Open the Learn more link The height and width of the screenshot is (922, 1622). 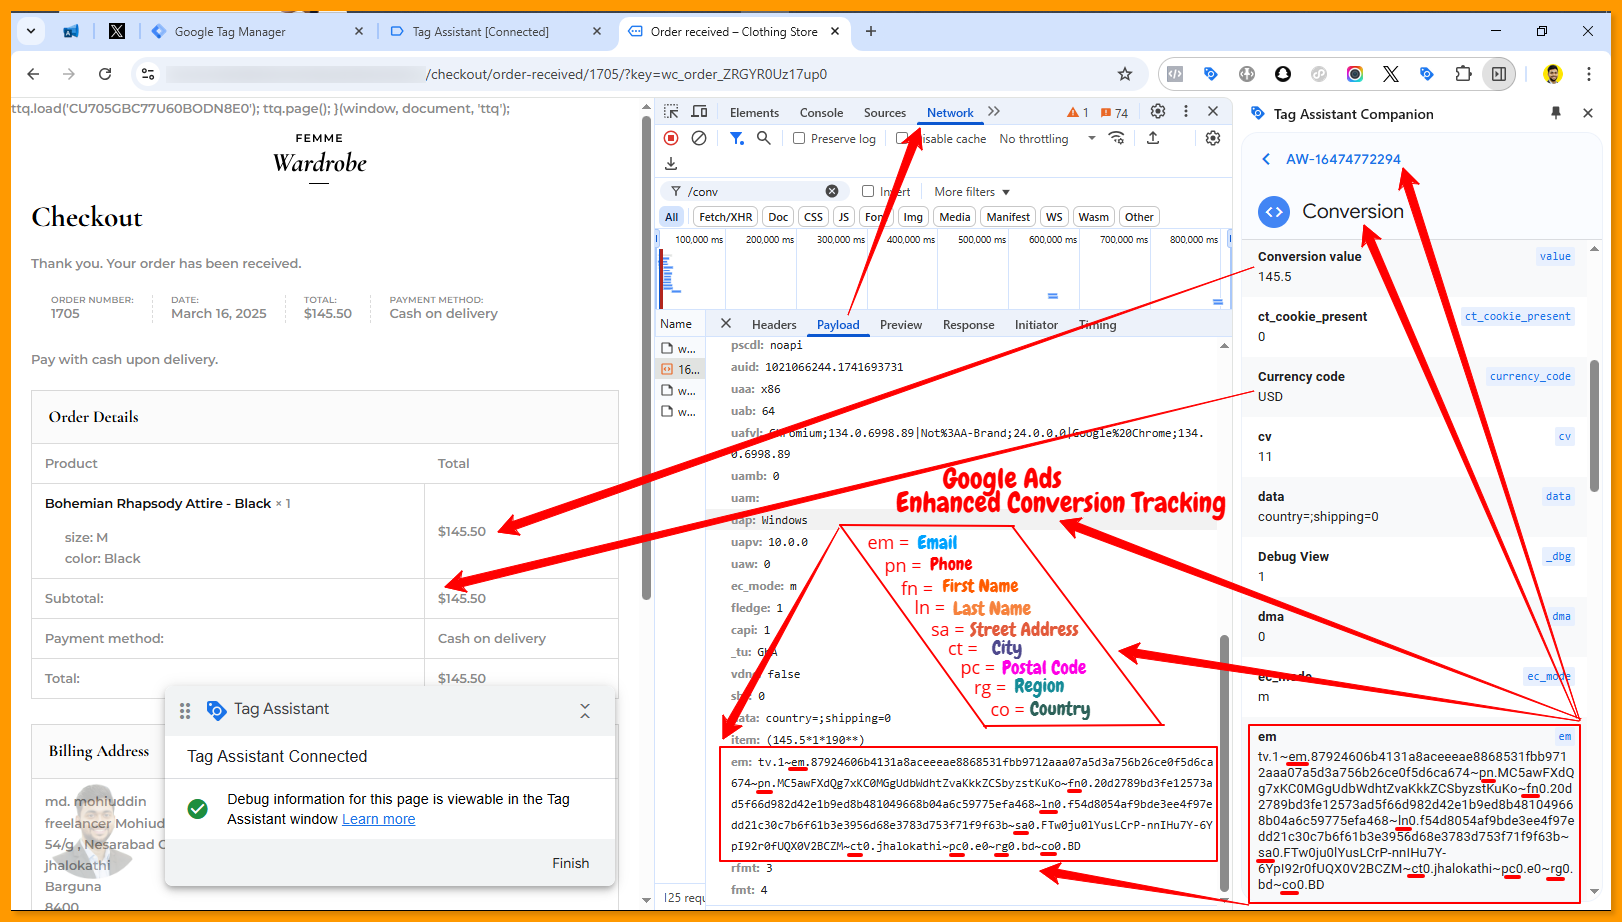click(378, 819)
